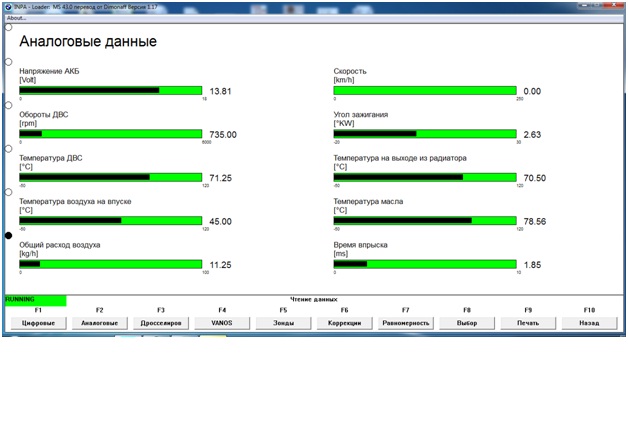This screenshot has width=628, height=430.
Task: Click the intake air value 45.00
Action: click(221, 221)
